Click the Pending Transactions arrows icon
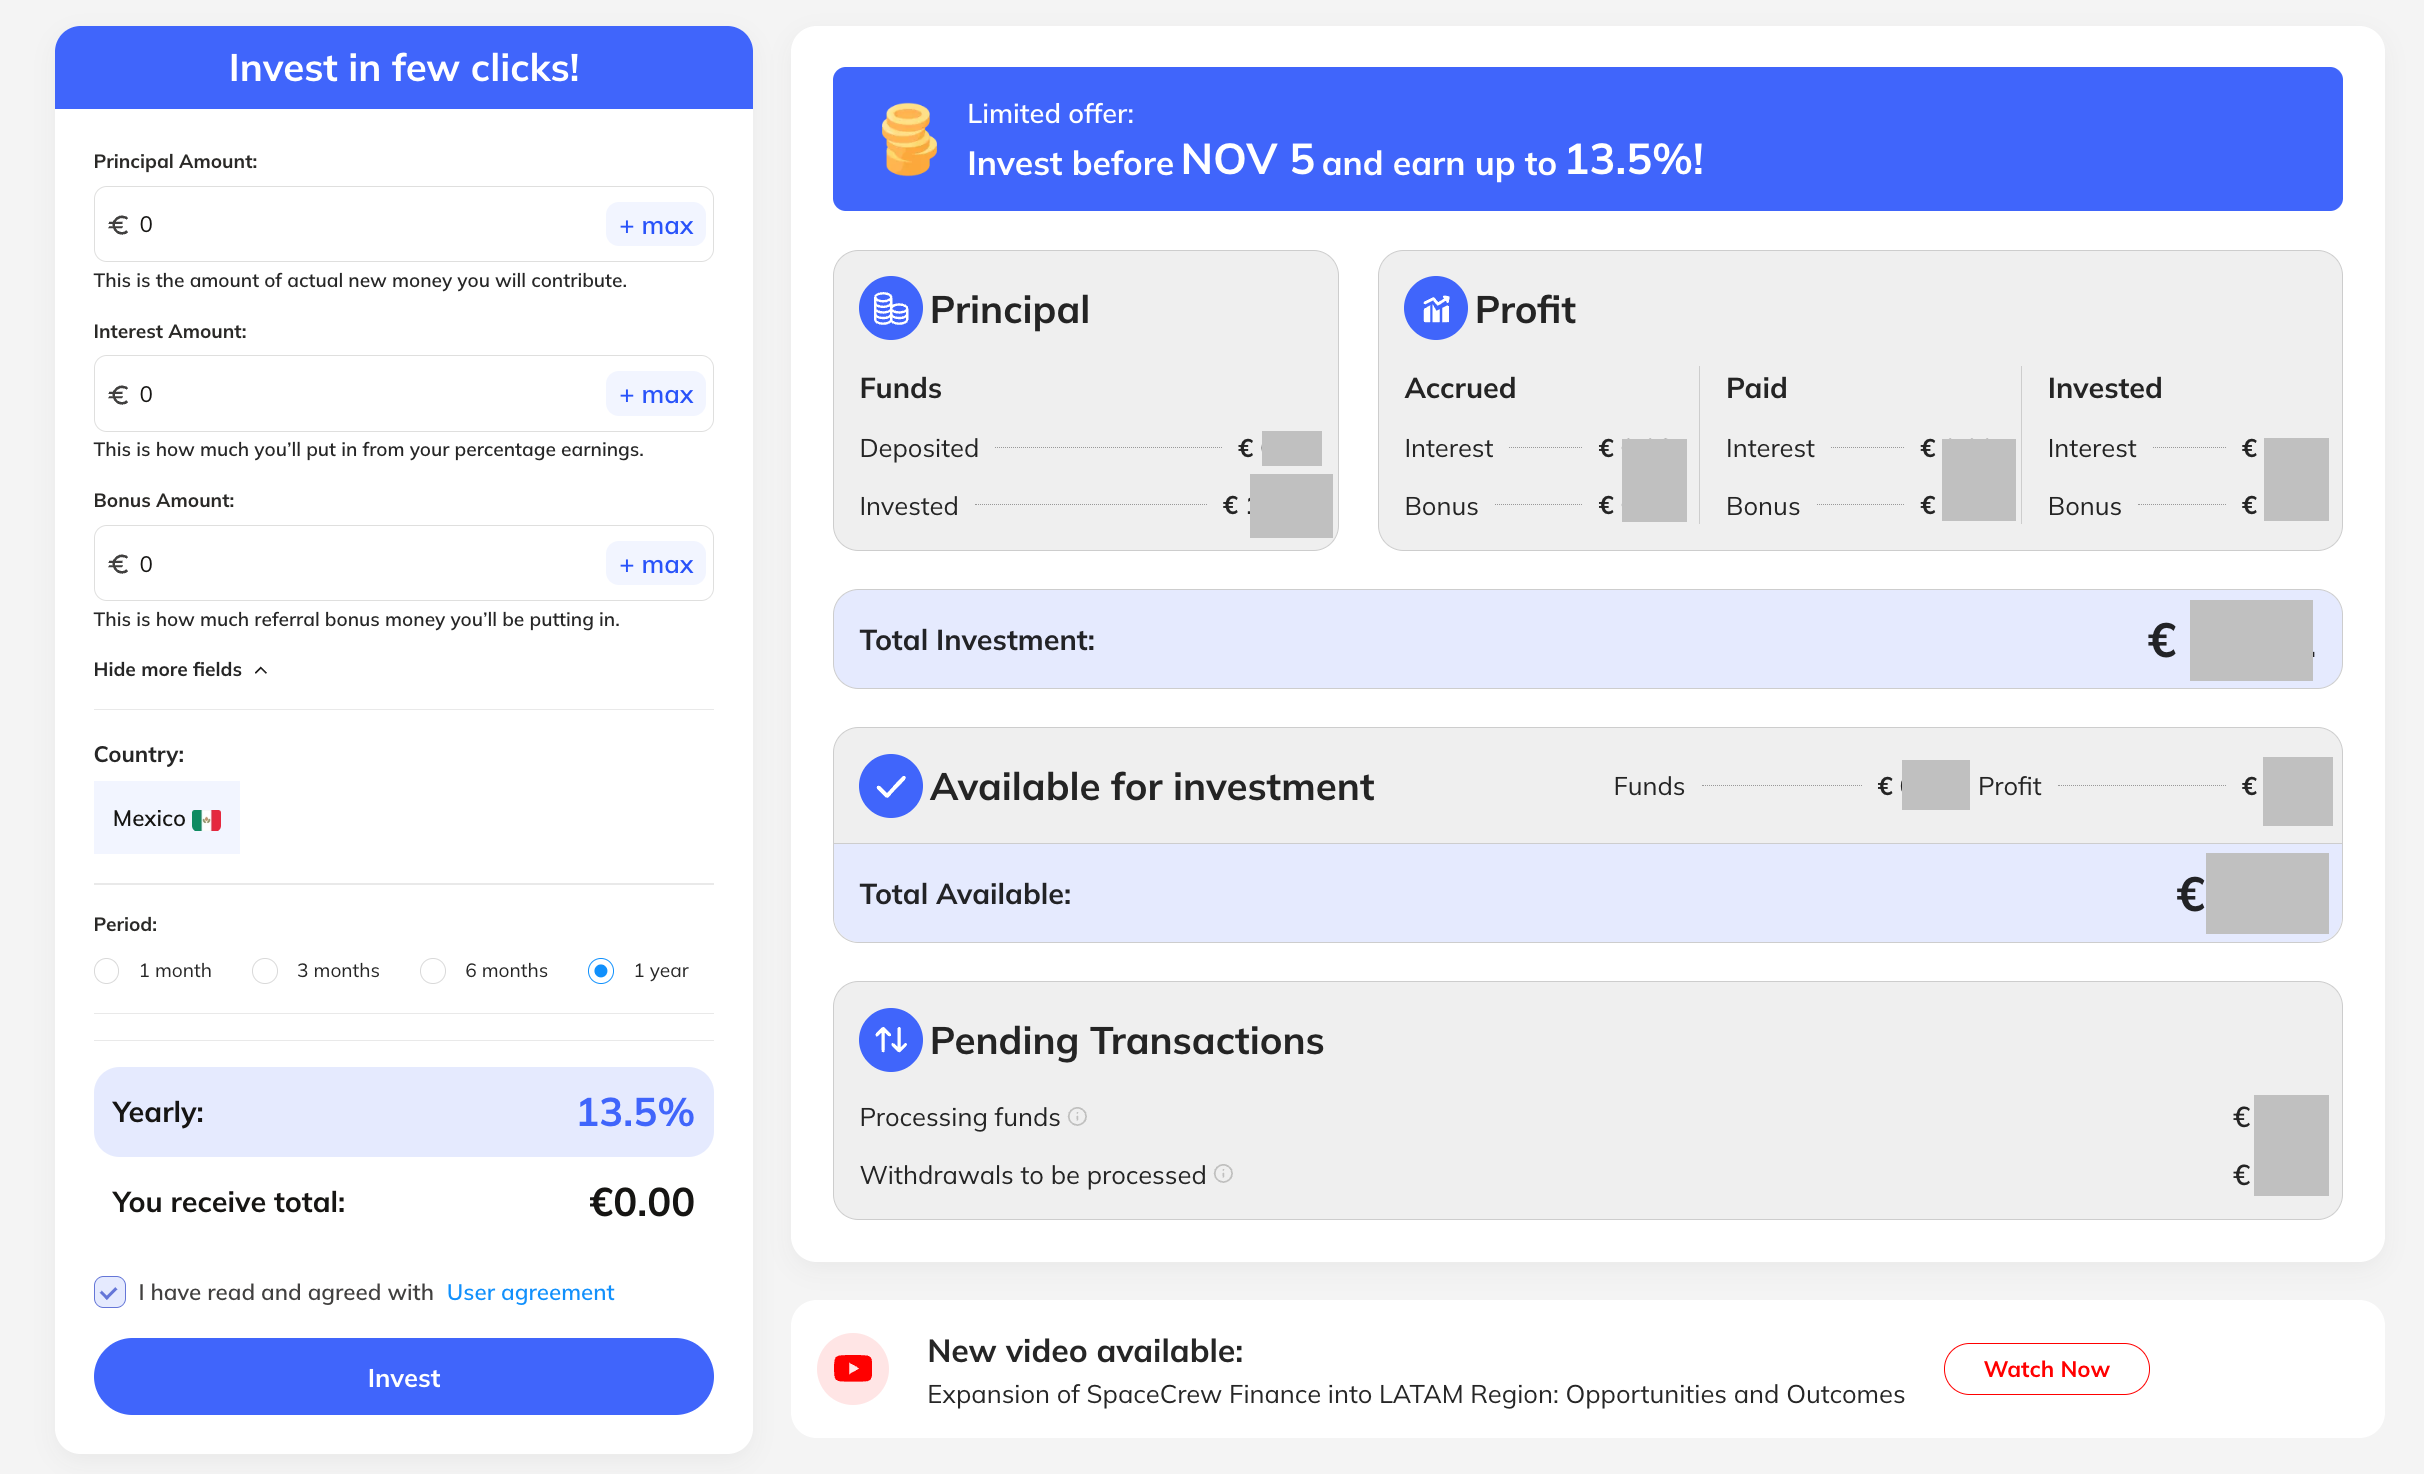The height and width of the screenshot is (1474, 2424). pos(890,1040)
